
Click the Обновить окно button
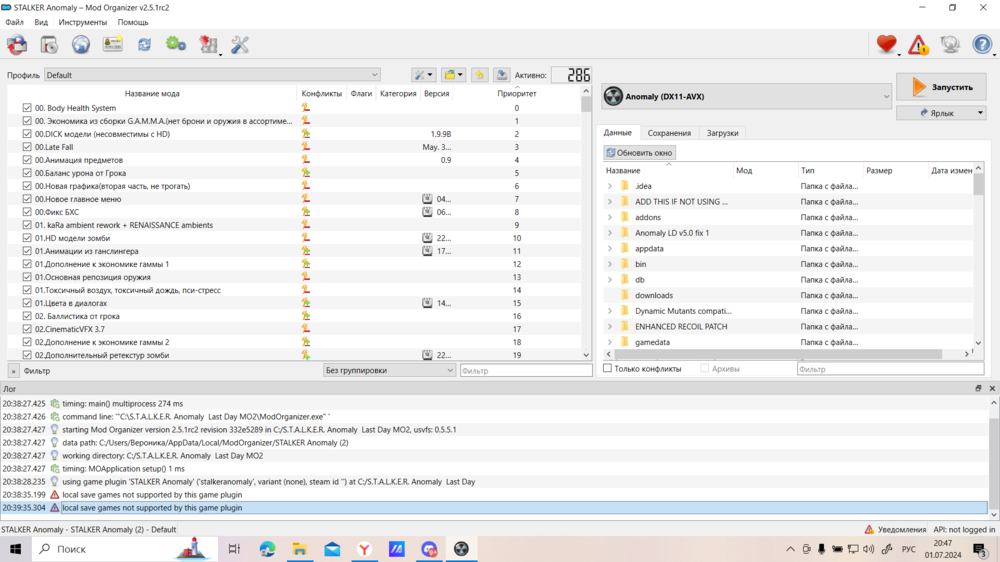click(640, 153)
